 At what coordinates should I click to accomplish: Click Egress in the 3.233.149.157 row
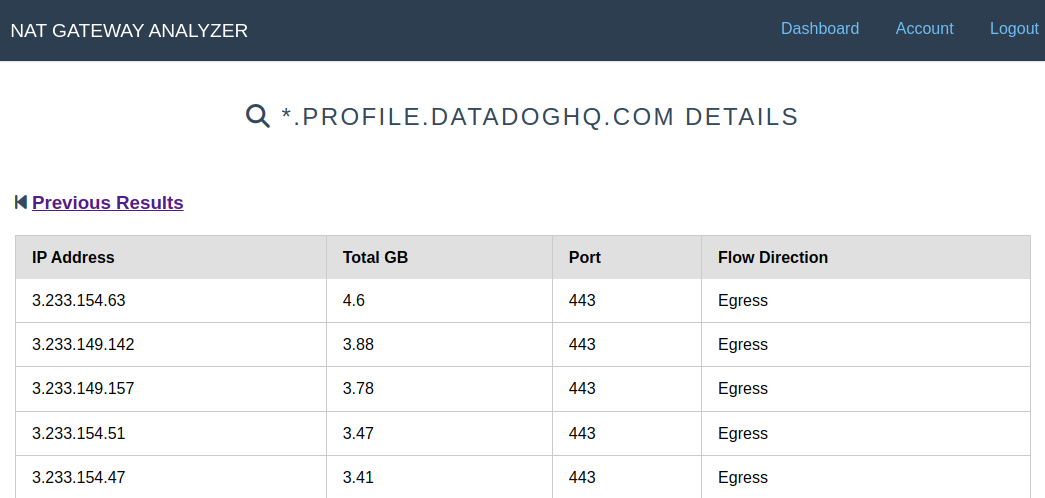tap(743, 389)
